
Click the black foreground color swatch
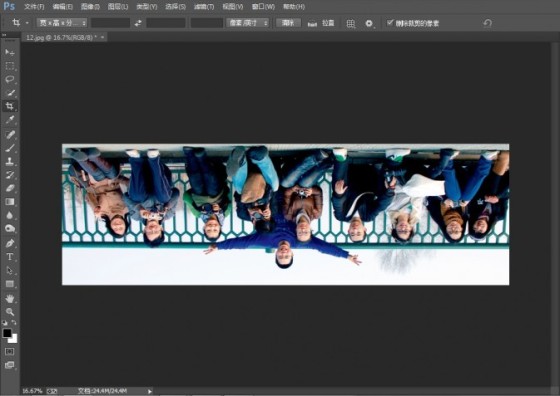point(7,333)
